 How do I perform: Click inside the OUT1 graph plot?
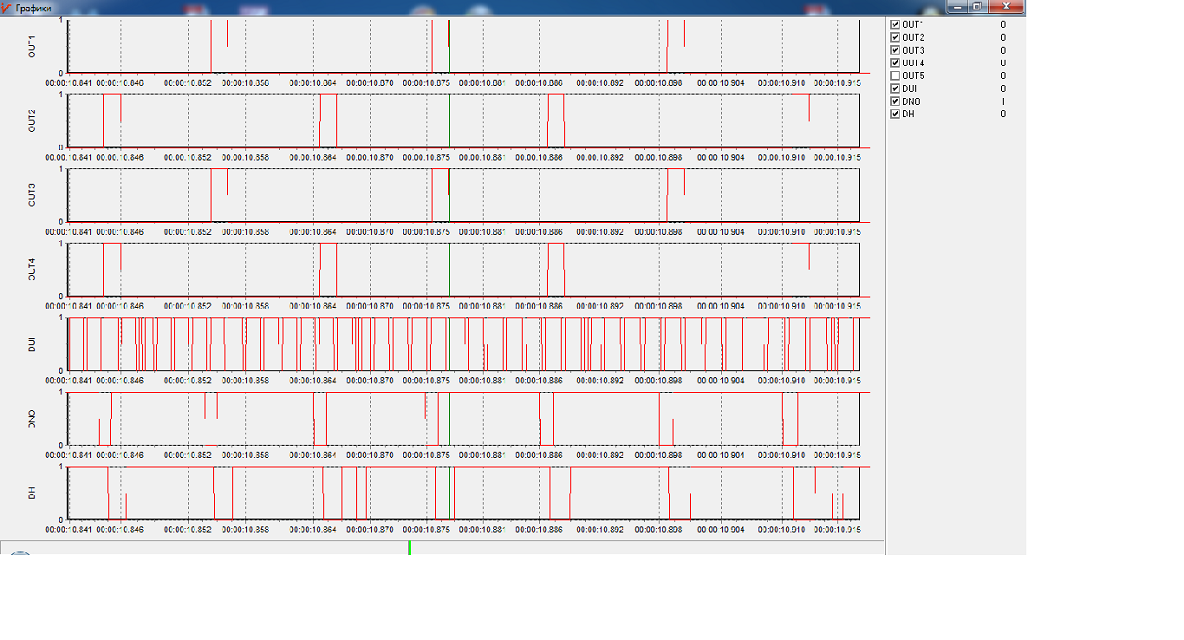point(464,46)
